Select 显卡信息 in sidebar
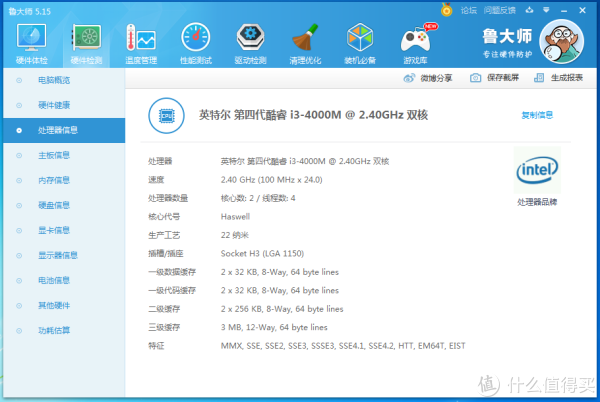Image resolution: width=600 pixels, height=402 pixels. [64, 230]
